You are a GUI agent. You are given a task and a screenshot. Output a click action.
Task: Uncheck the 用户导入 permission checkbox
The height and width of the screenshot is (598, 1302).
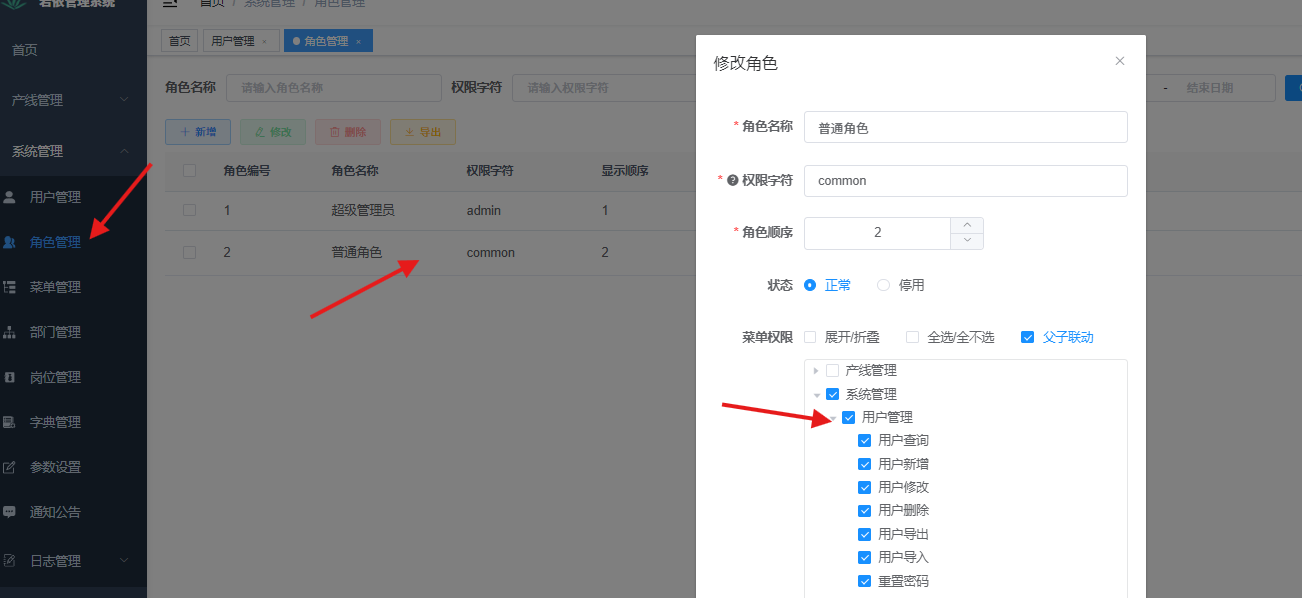click(x=864, y=557)
